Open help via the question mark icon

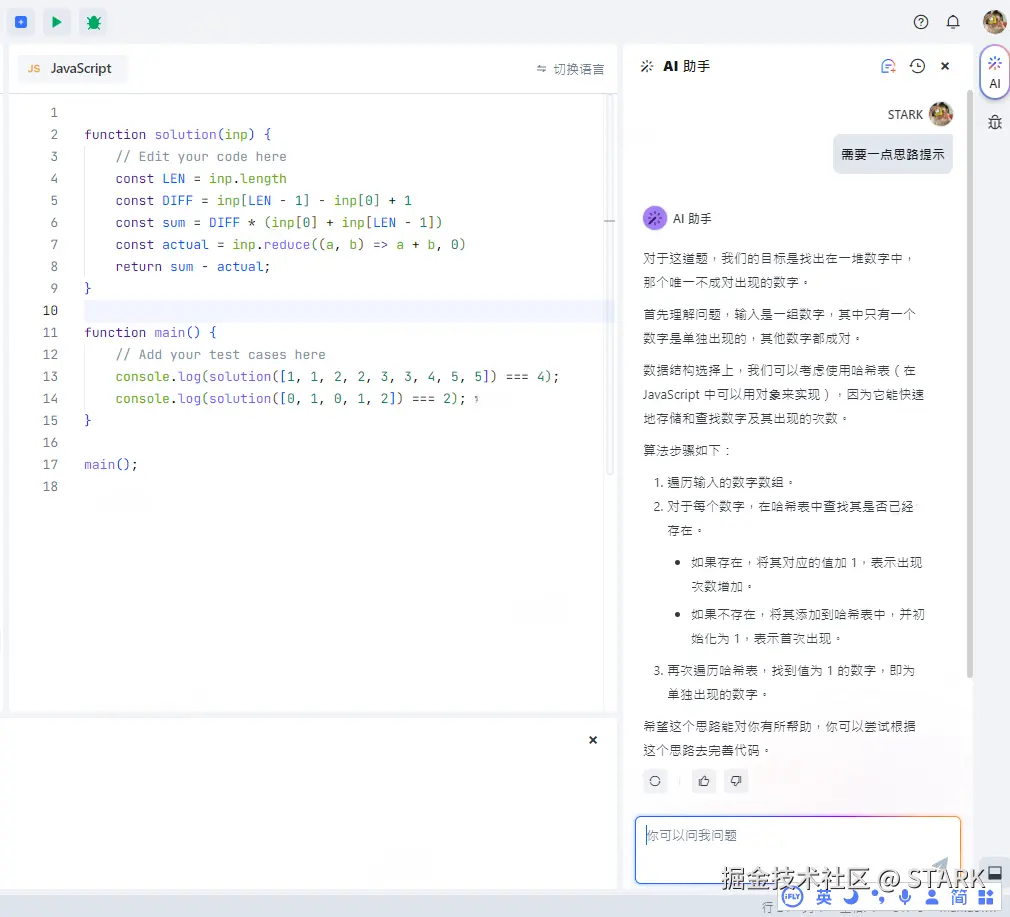(x=920, y=21)
